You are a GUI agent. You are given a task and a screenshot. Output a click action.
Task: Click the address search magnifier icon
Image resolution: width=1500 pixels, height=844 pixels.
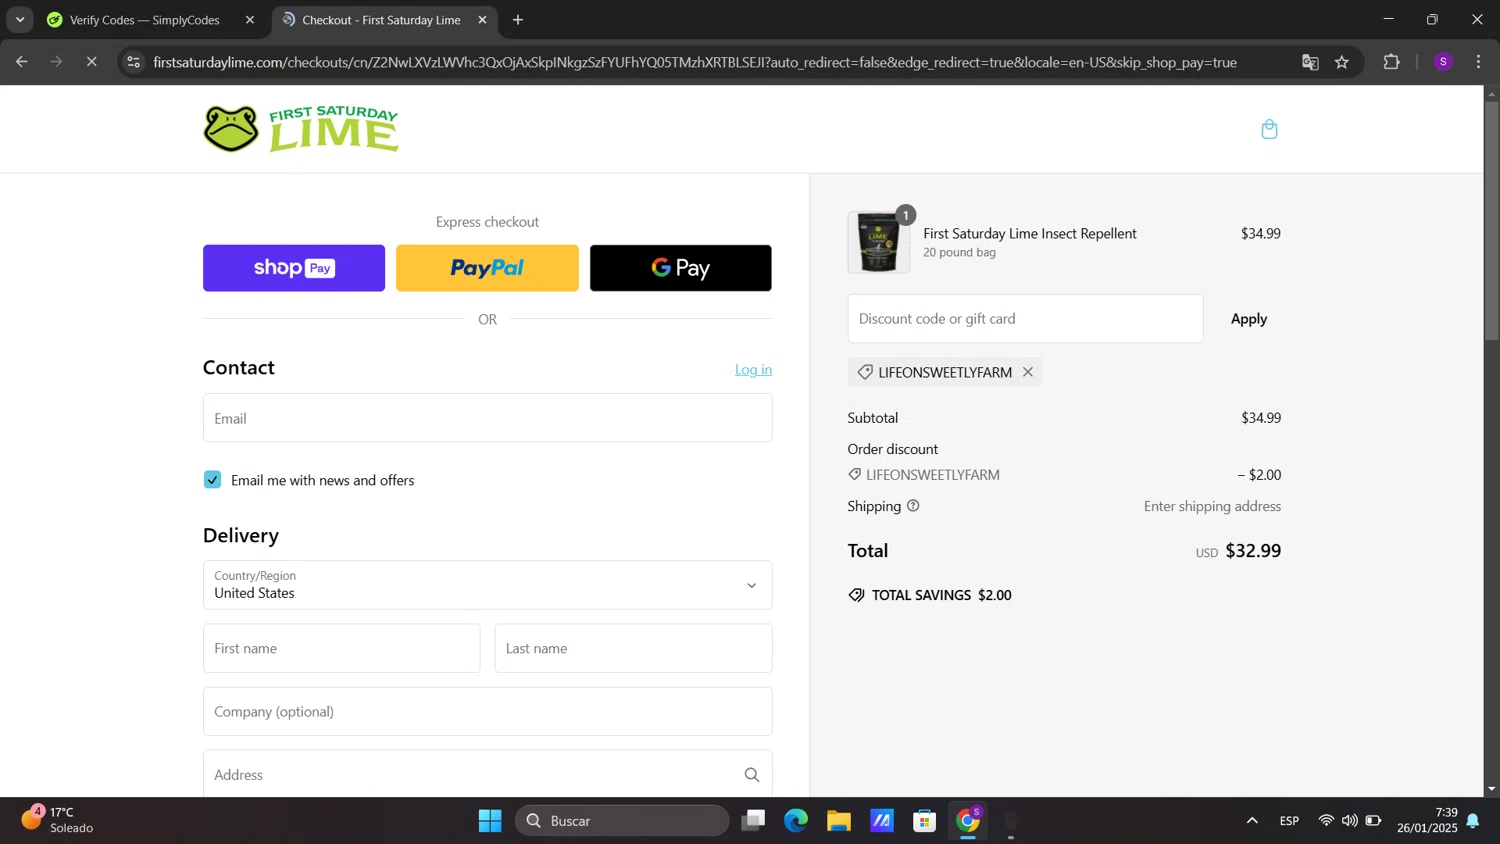tap(751, 775)
